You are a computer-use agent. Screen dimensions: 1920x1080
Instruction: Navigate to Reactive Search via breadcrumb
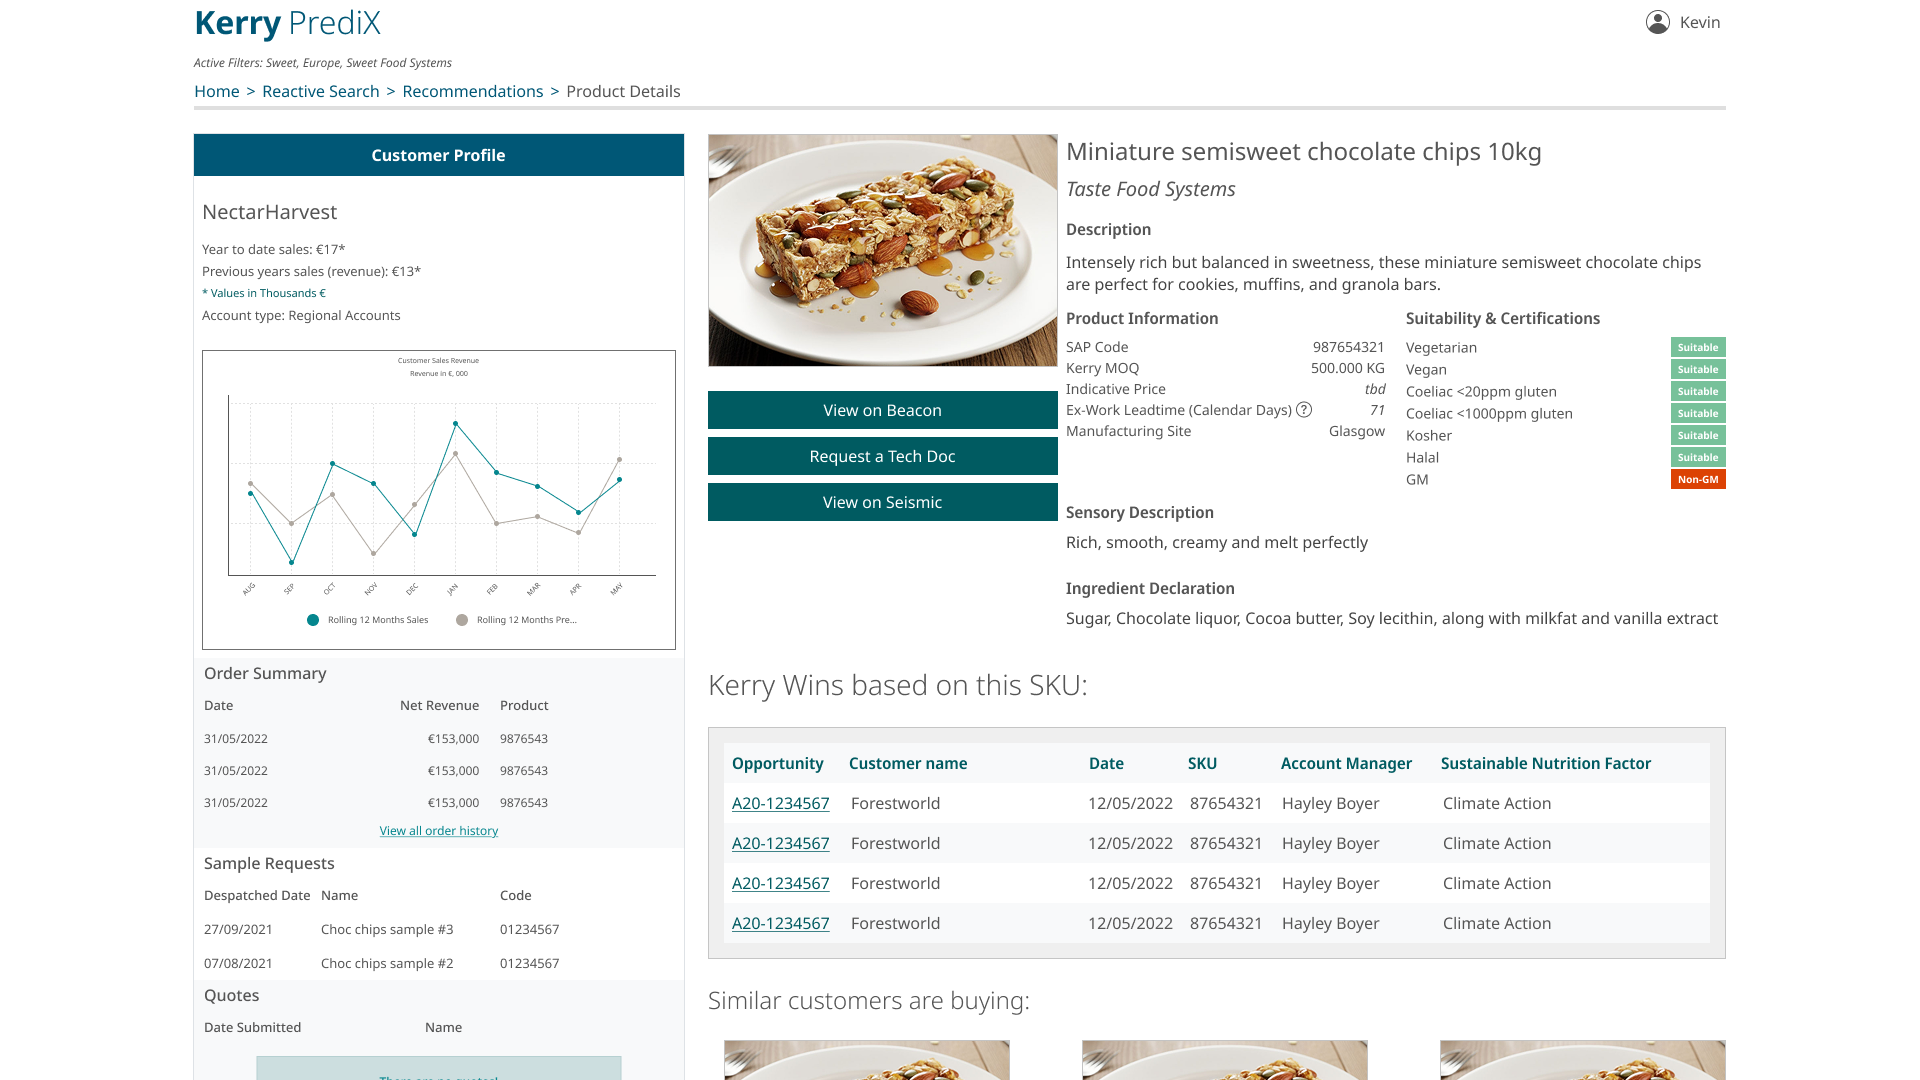321,91
